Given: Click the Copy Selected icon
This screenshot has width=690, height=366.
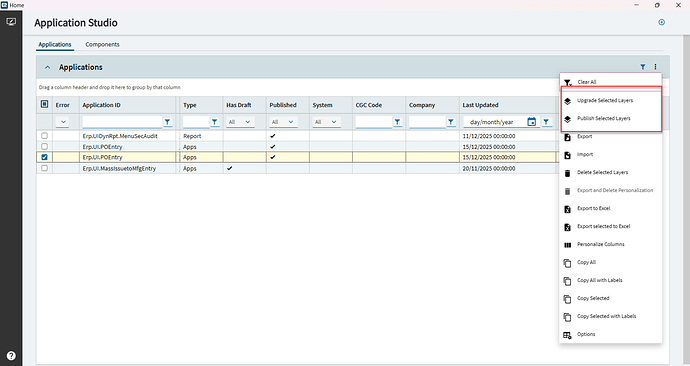Looking at the screenshot, I should pos(568,299).
